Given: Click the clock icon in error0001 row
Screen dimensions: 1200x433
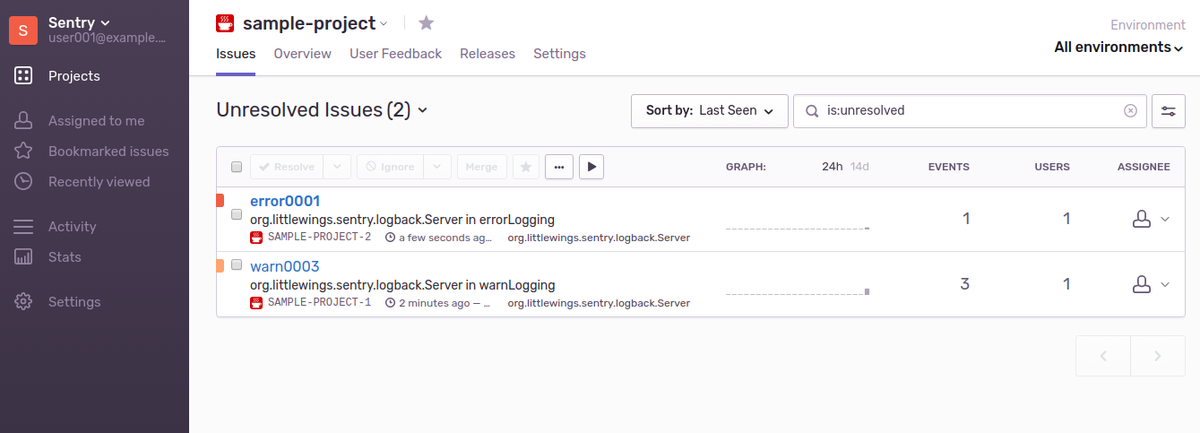Looking at the screenshot, I should coord(390,238).
